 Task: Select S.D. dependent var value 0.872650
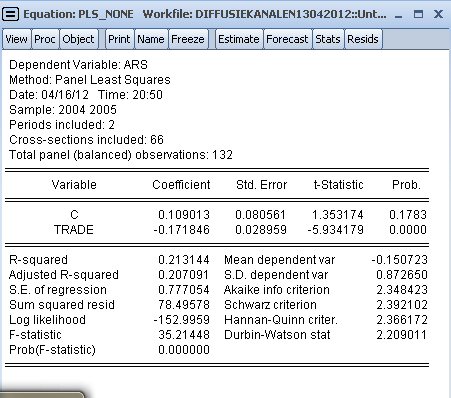pos(402,275)
